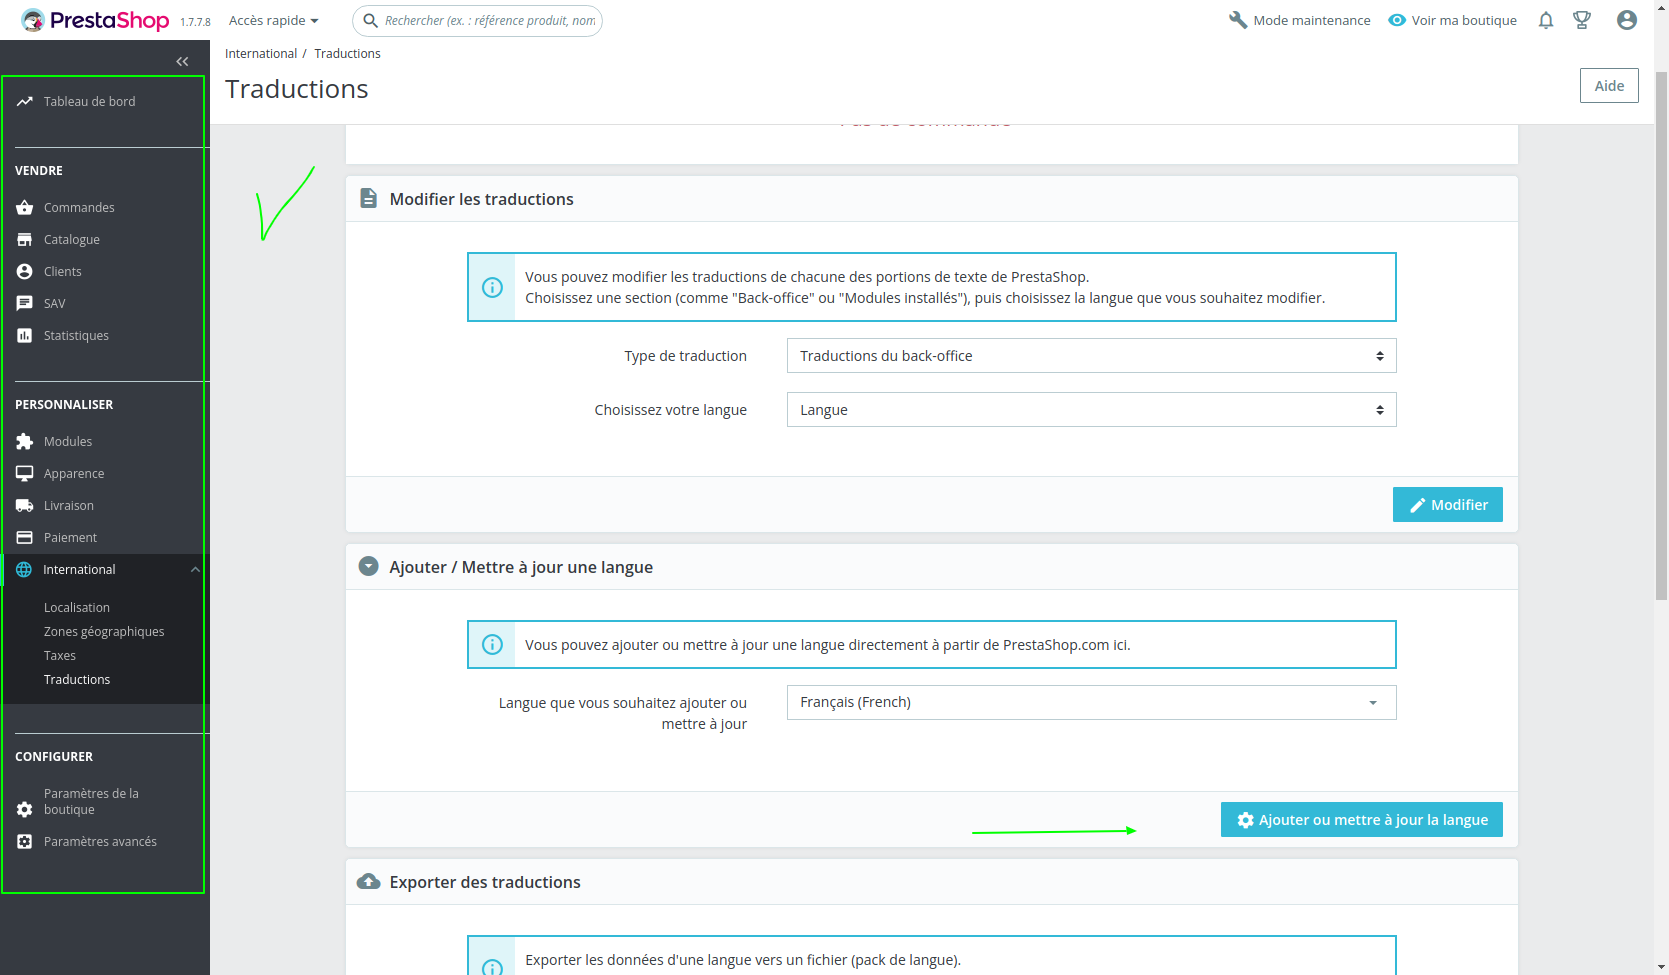The width and height of the screenshot is (1669, 975).
Task: Open the trophy achievements icon
Action: (x=1583, y=20)
